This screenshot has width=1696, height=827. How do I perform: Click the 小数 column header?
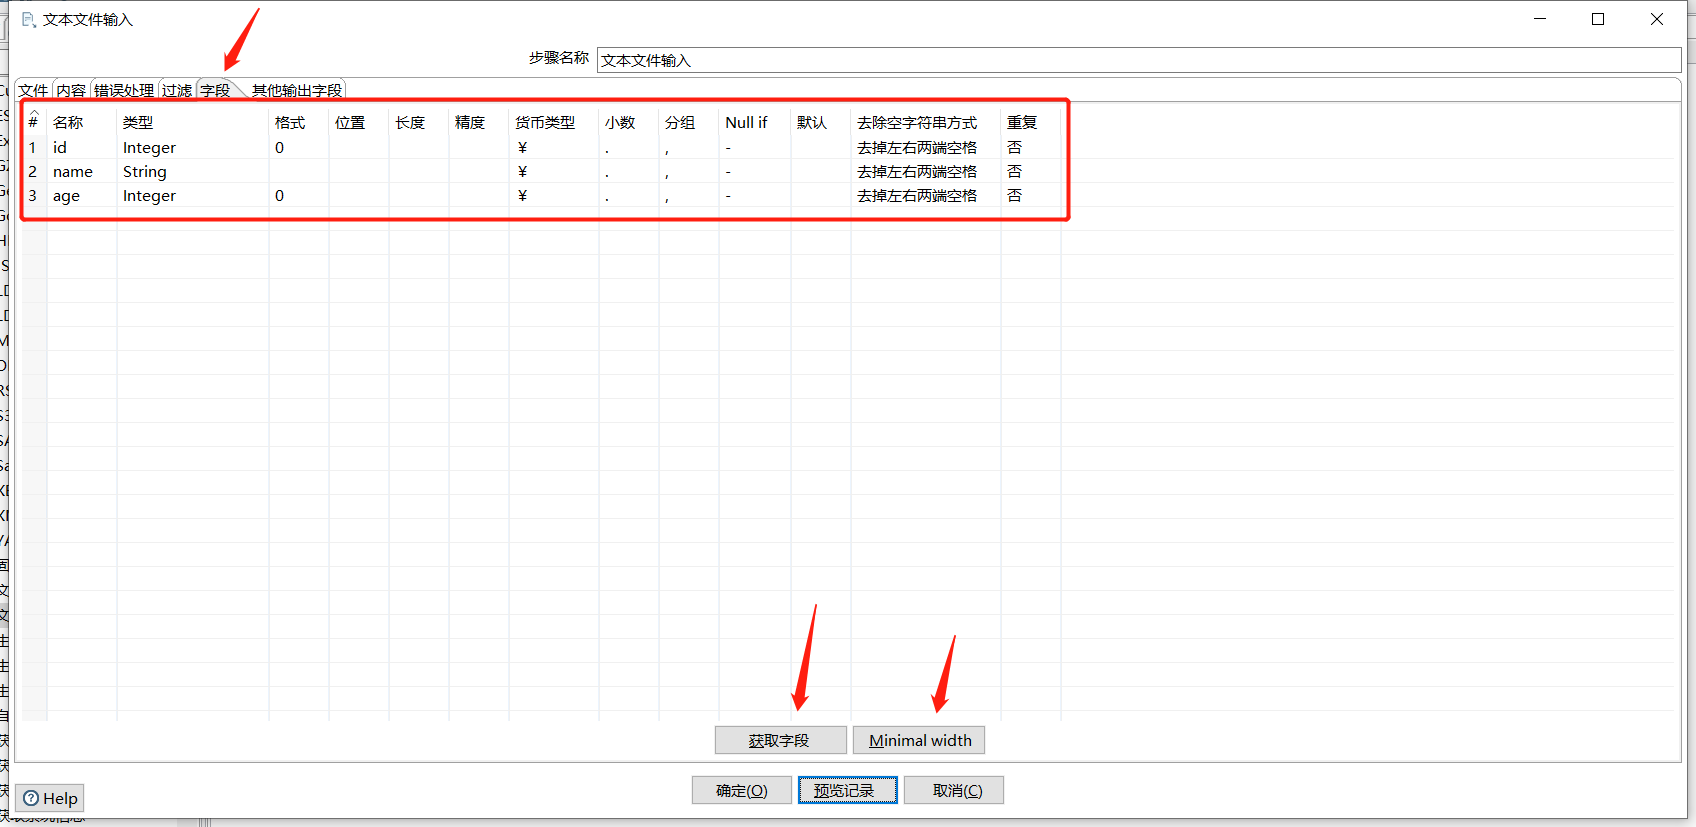point(629,122)
